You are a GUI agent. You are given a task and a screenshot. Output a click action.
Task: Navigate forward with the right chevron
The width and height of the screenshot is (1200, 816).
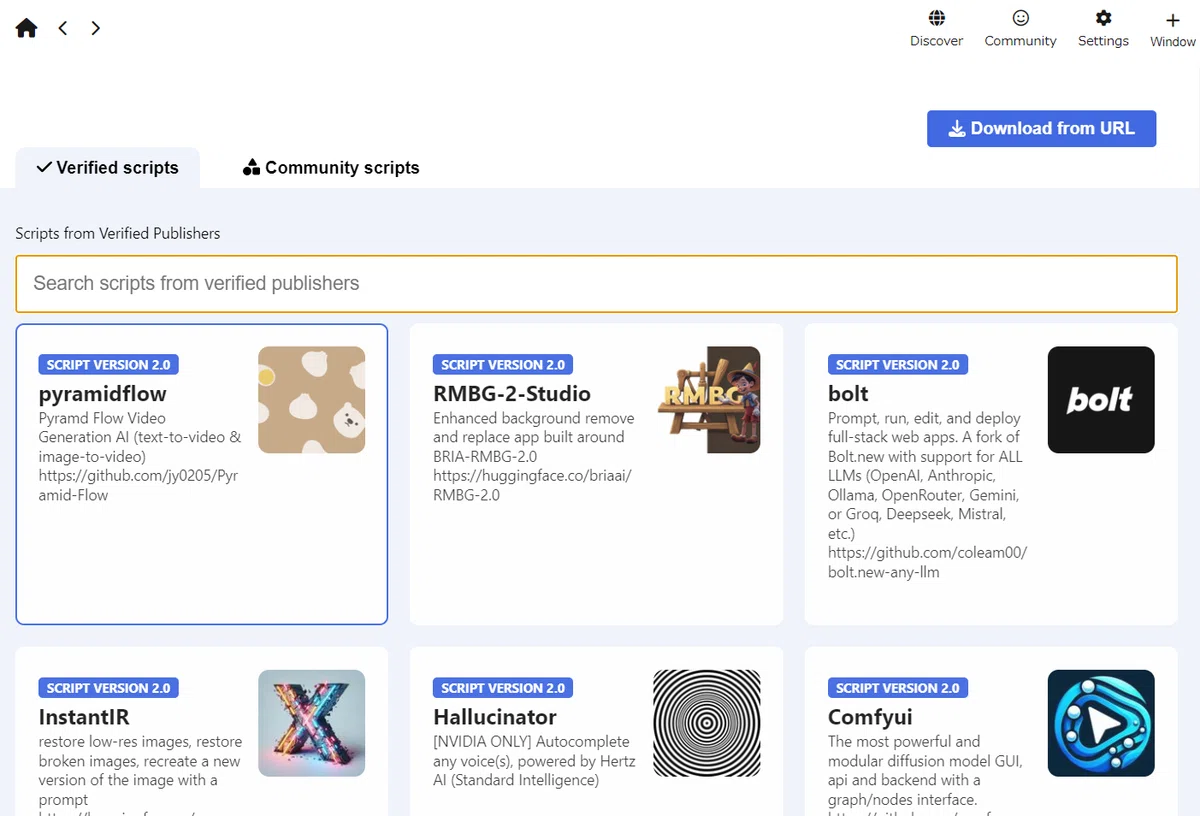95,28
